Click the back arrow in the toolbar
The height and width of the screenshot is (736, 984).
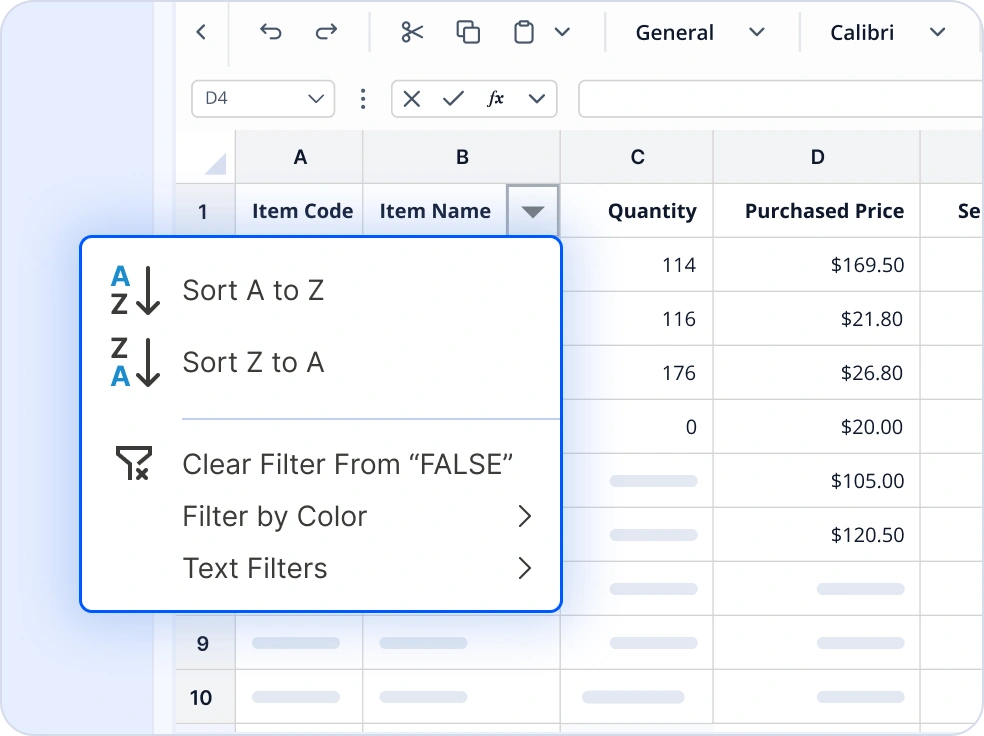200,31
